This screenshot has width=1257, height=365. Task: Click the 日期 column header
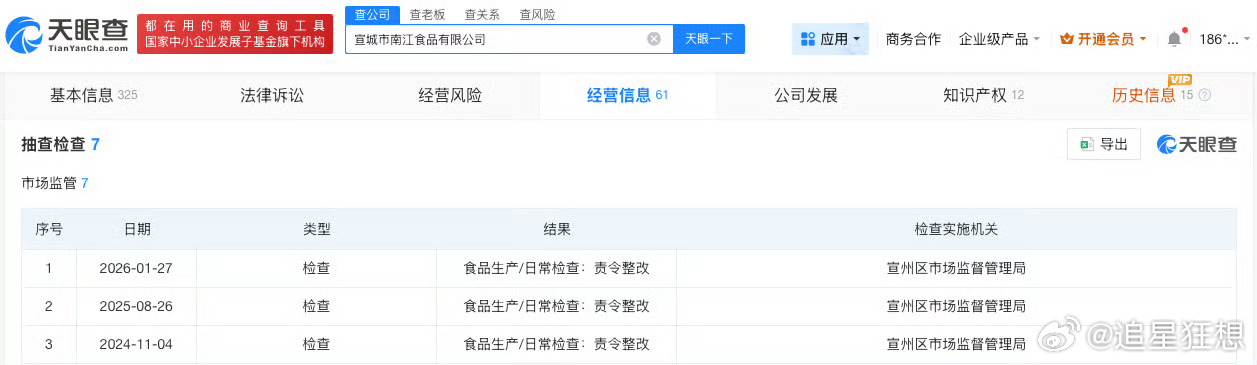click(137, 229)
